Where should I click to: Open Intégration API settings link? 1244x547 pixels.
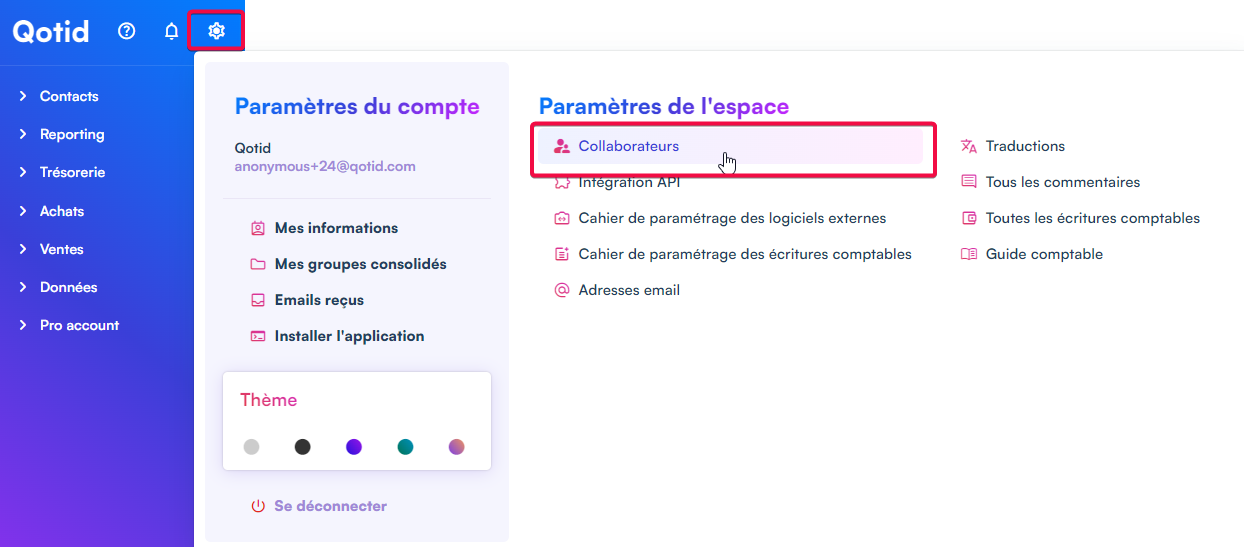pos(629,183)
